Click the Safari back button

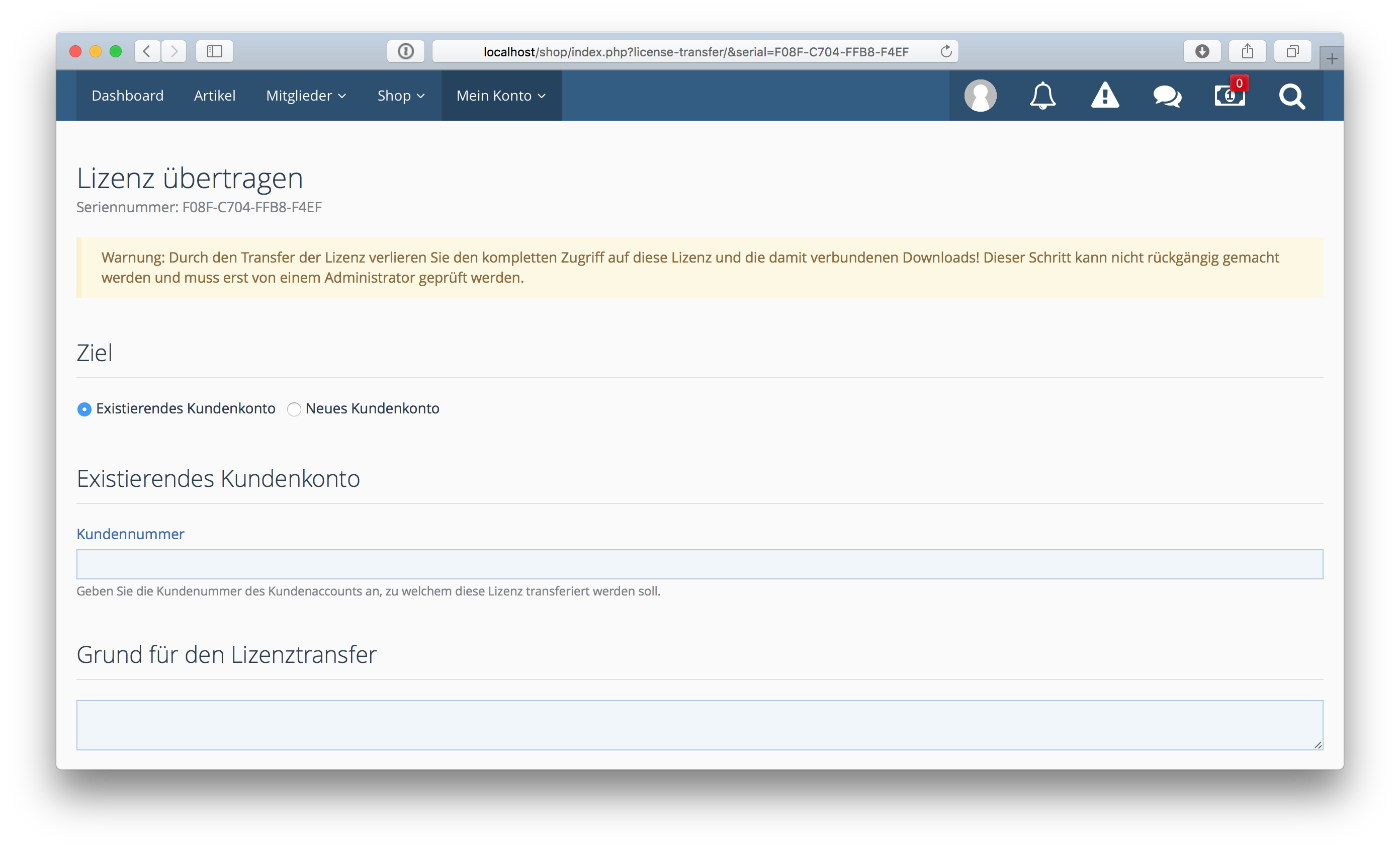(x=147, y=51)
